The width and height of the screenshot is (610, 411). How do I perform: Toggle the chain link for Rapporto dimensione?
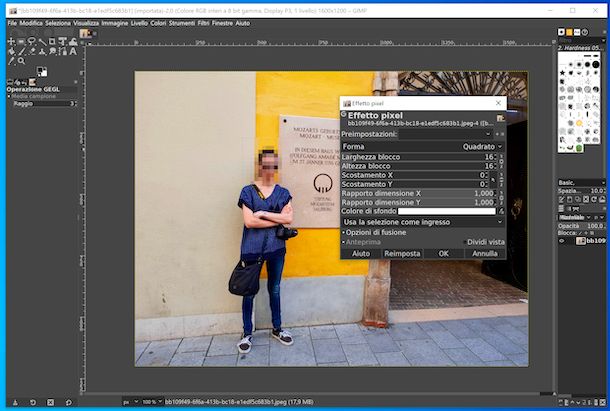click(x=501, y=198)
